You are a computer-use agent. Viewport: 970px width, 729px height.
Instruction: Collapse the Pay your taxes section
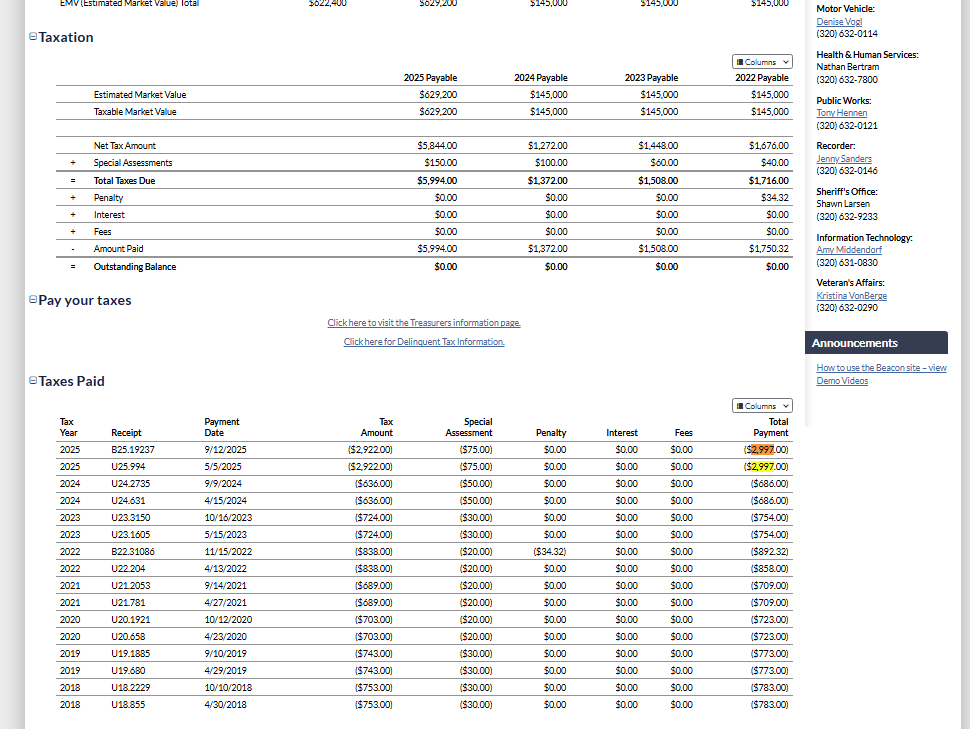point(33,300)
